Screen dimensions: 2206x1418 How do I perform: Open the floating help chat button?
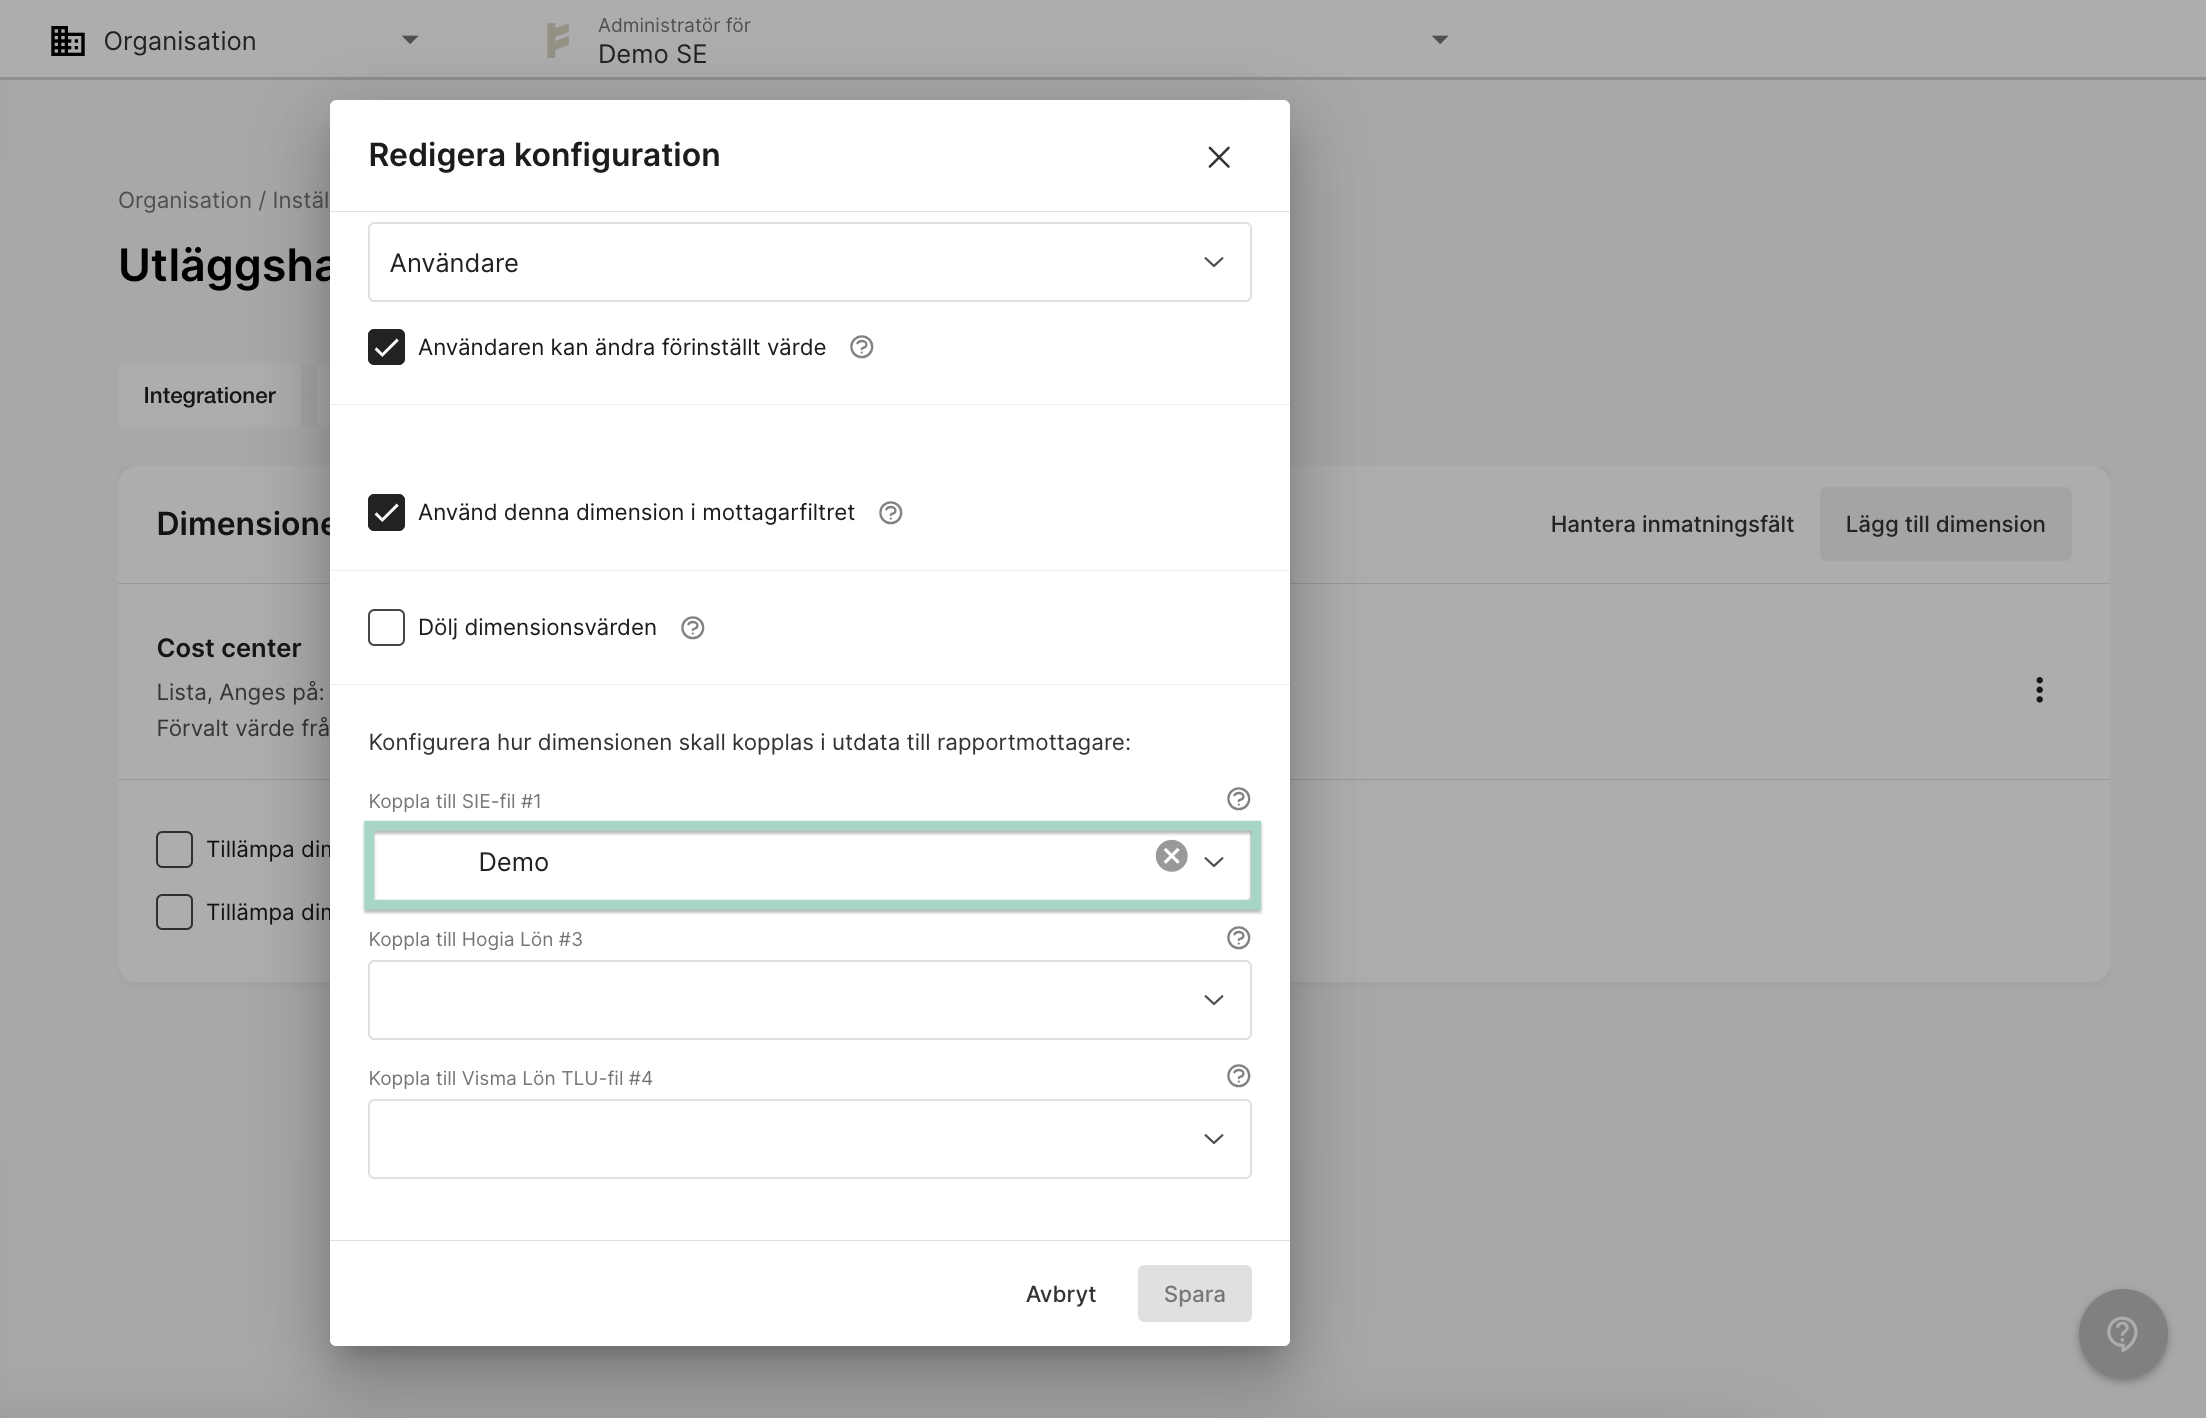coord(2122,1334)
